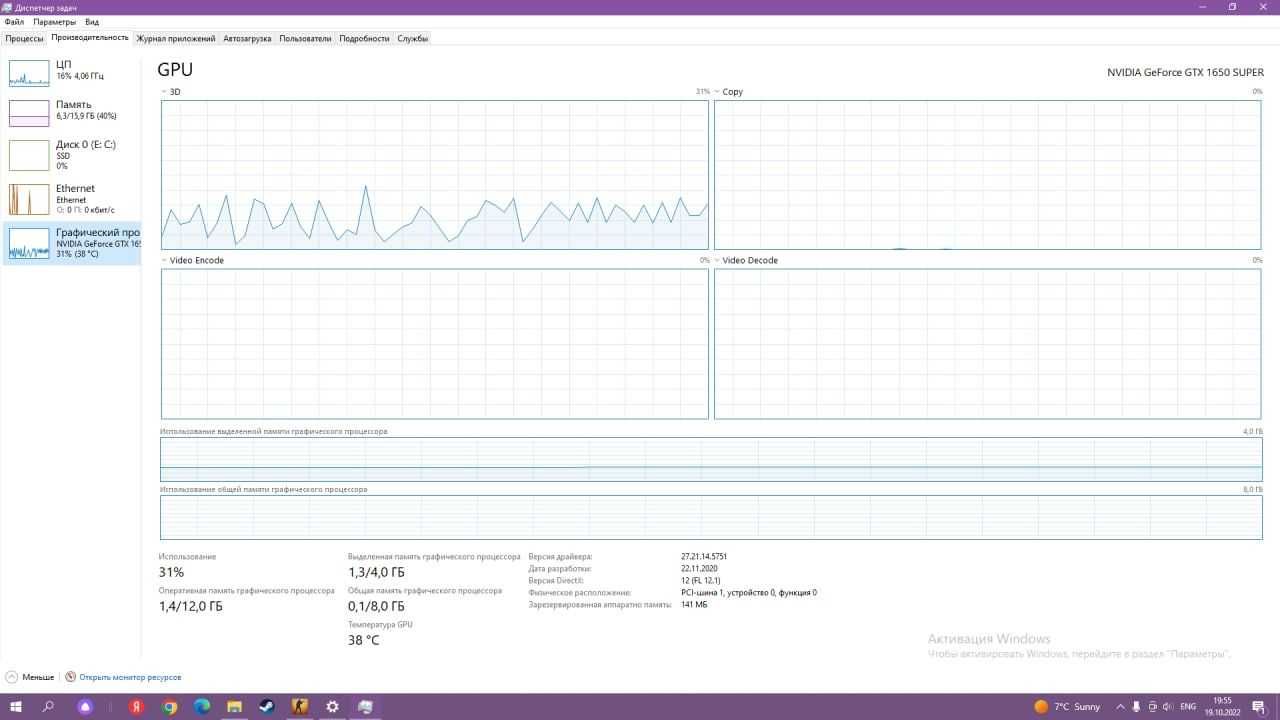Click the dedicated GPU memory graph
Screen dimensions: 1280x720
pyautogui.click(x=711, y=459)
